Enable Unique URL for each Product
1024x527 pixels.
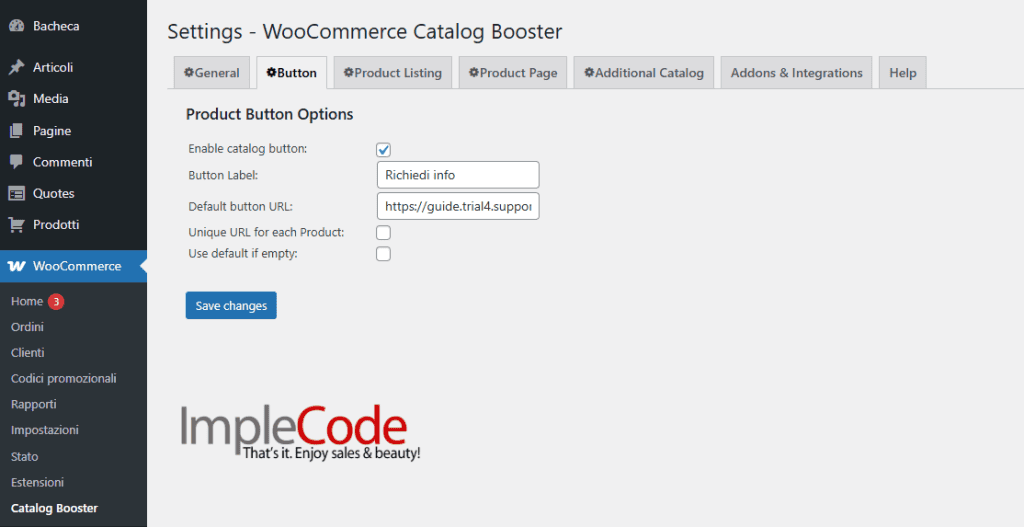383,232
